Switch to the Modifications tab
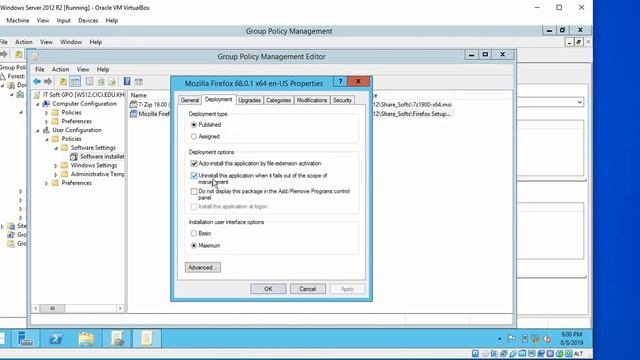 click(312, 100)
